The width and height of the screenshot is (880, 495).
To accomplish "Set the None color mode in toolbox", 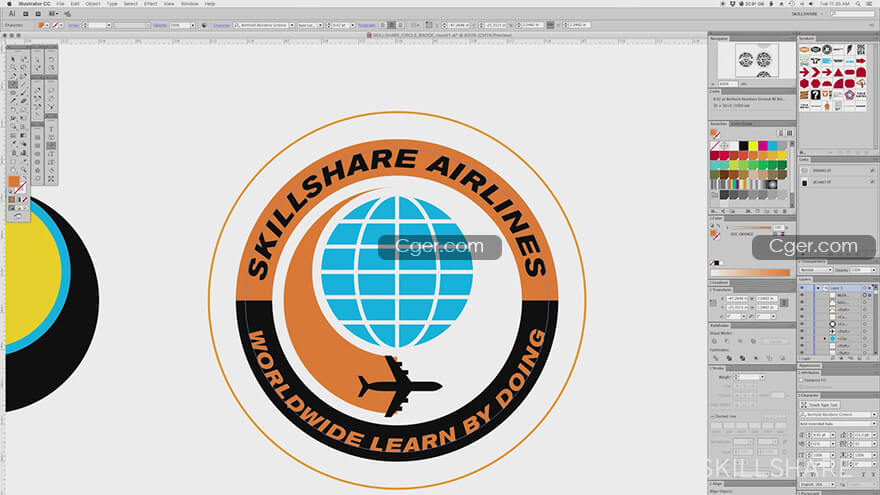I will click(25, 200).
